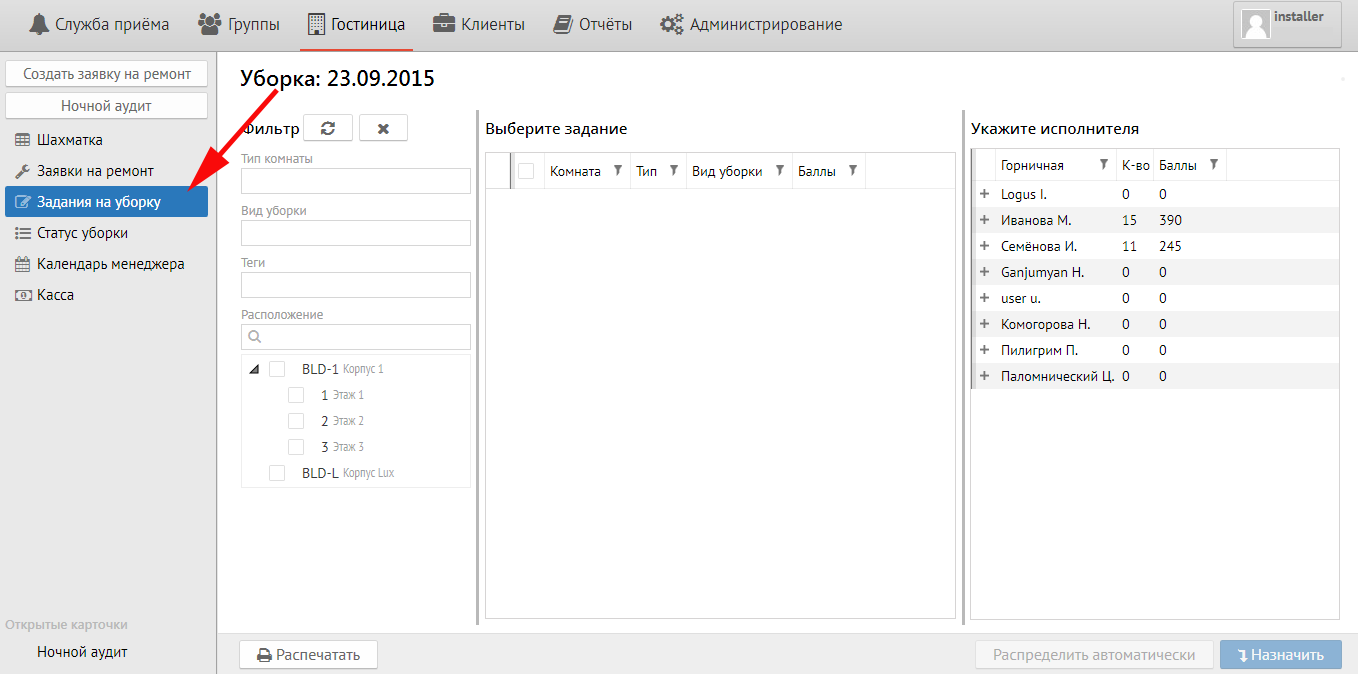1358x674 pixels.
Task: Expand the Иванова М. row
Action: point(984,220)
